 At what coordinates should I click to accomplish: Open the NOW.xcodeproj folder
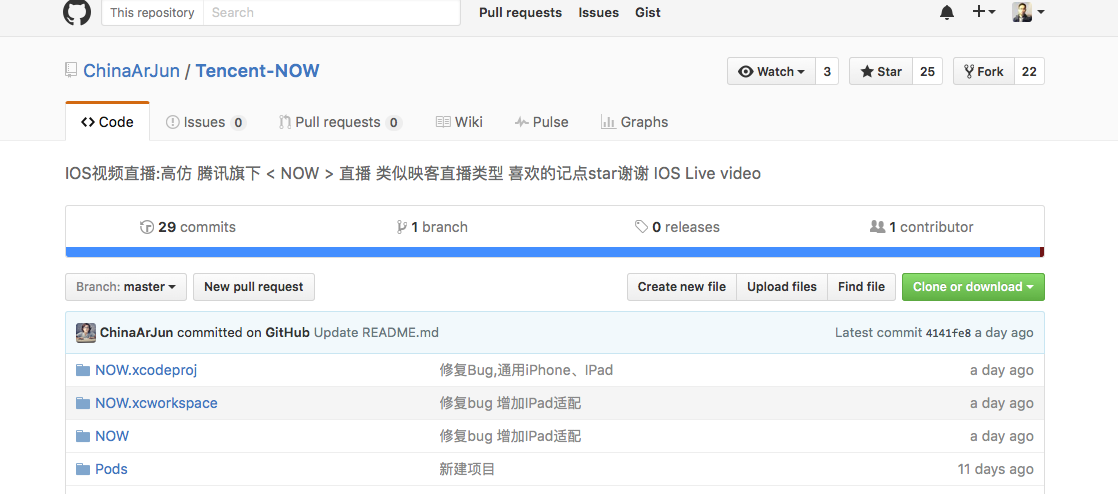[145, 370]
